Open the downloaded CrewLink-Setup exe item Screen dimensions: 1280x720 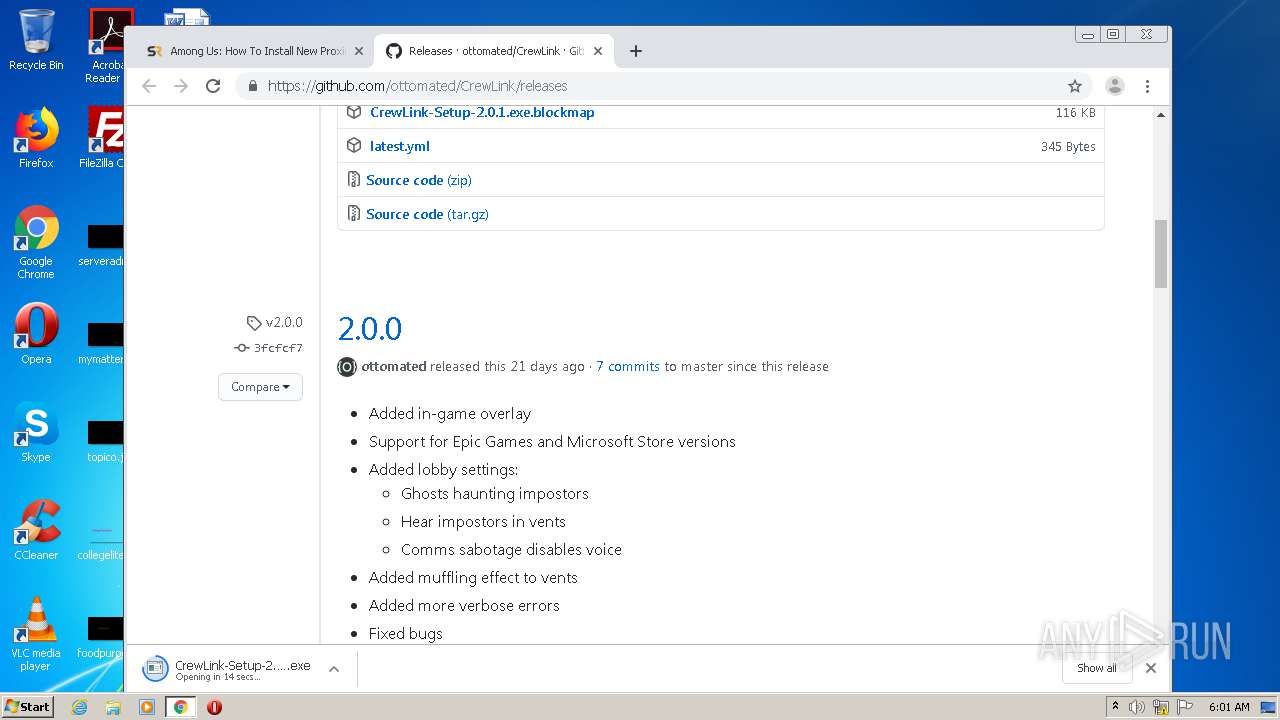tap(228, 669)
